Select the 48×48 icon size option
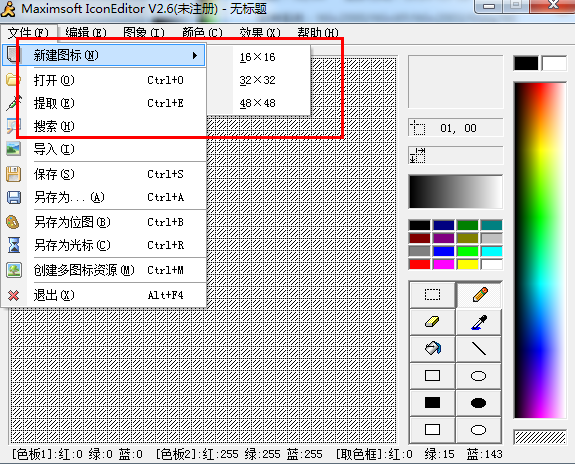The width and height of the screenshot is (575, 464). coord(257,103)
